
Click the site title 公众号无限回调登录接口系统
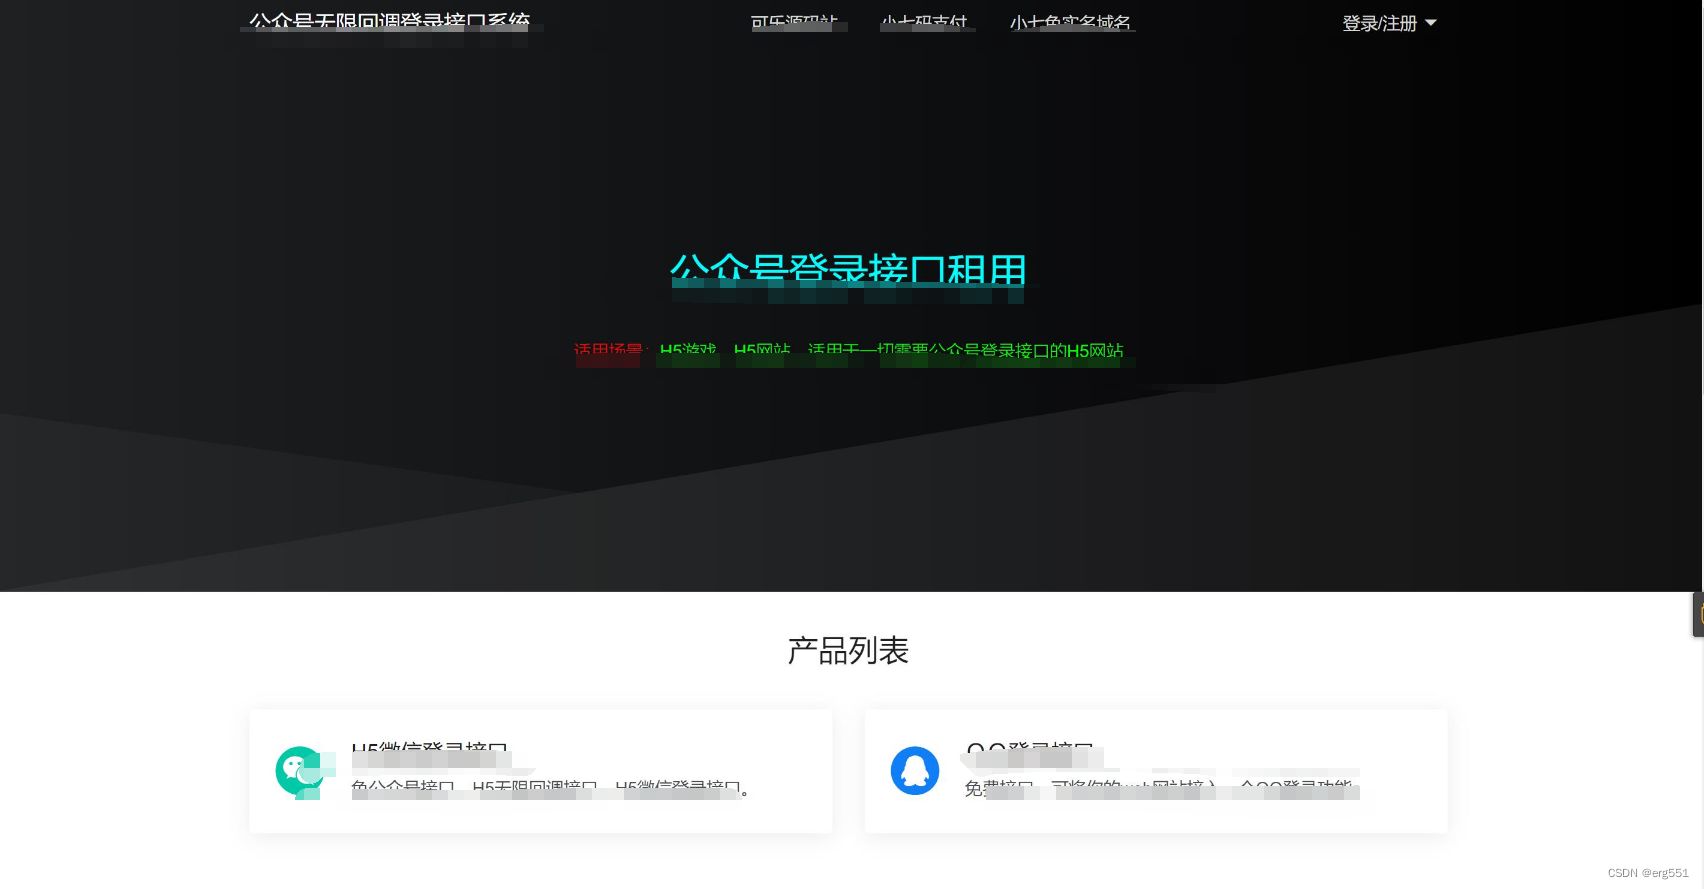(x=389, y=22)
